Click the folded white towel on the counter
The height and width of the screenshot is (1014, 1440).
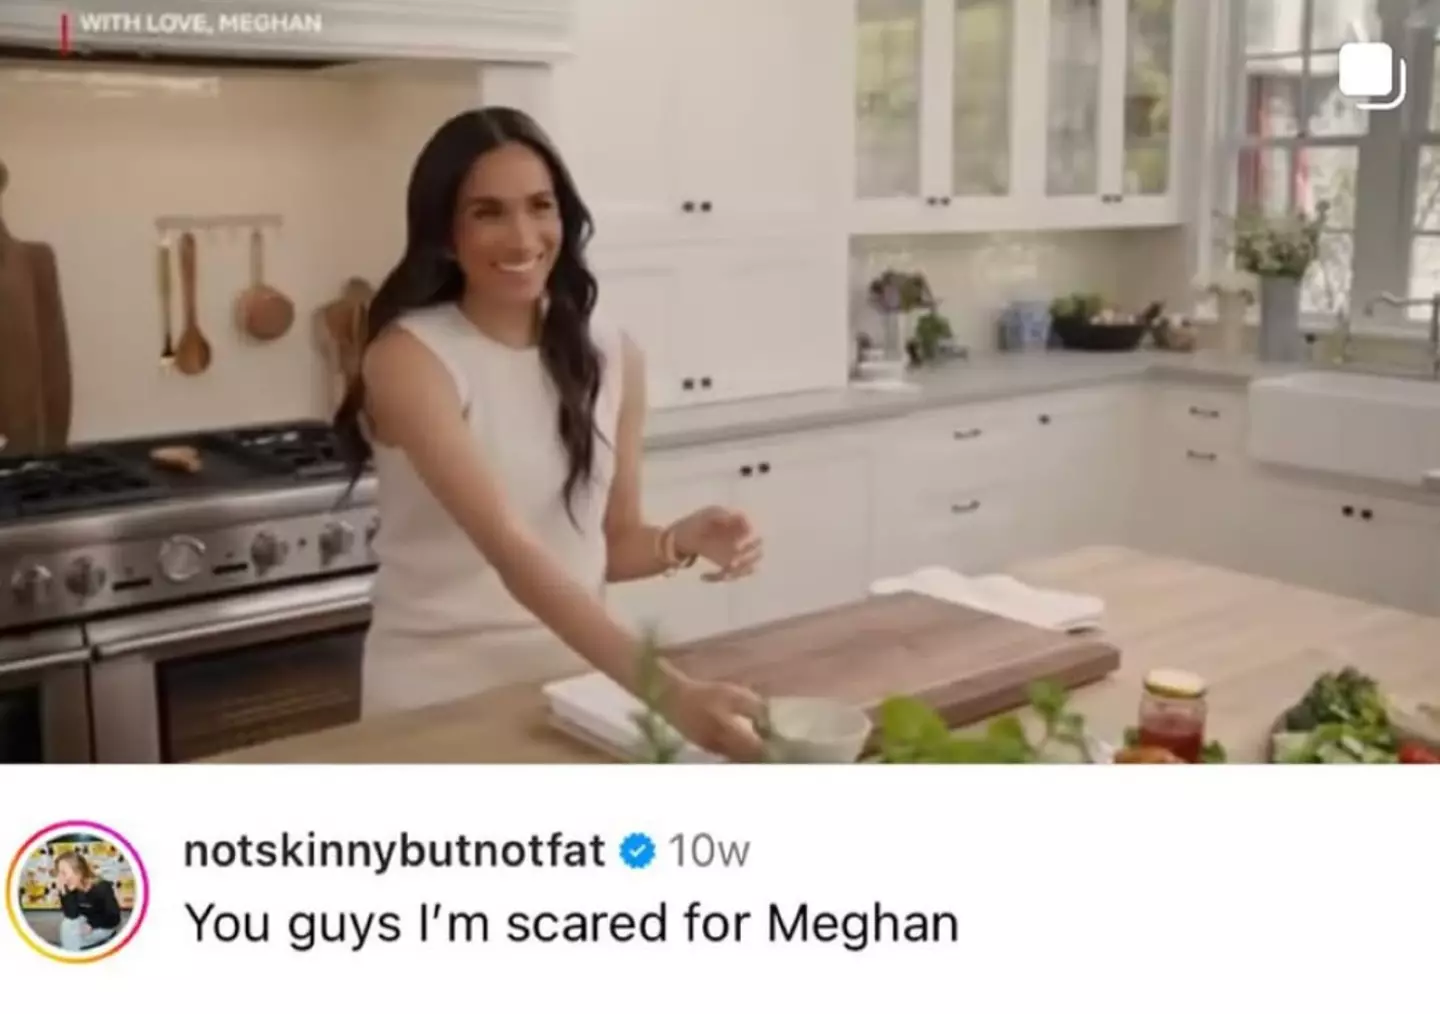pos(990,597)
